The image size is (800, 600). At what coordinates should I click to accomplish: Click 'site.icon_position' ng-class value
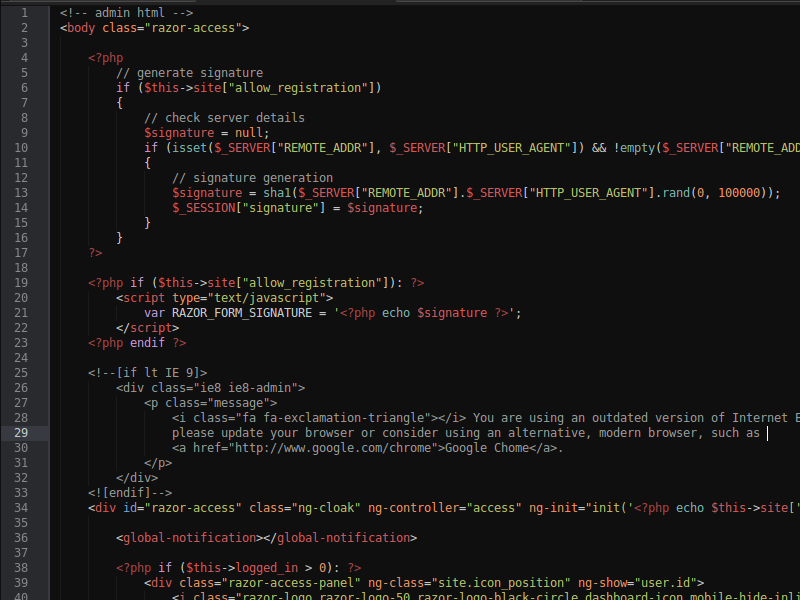click(x=502, y=583)
